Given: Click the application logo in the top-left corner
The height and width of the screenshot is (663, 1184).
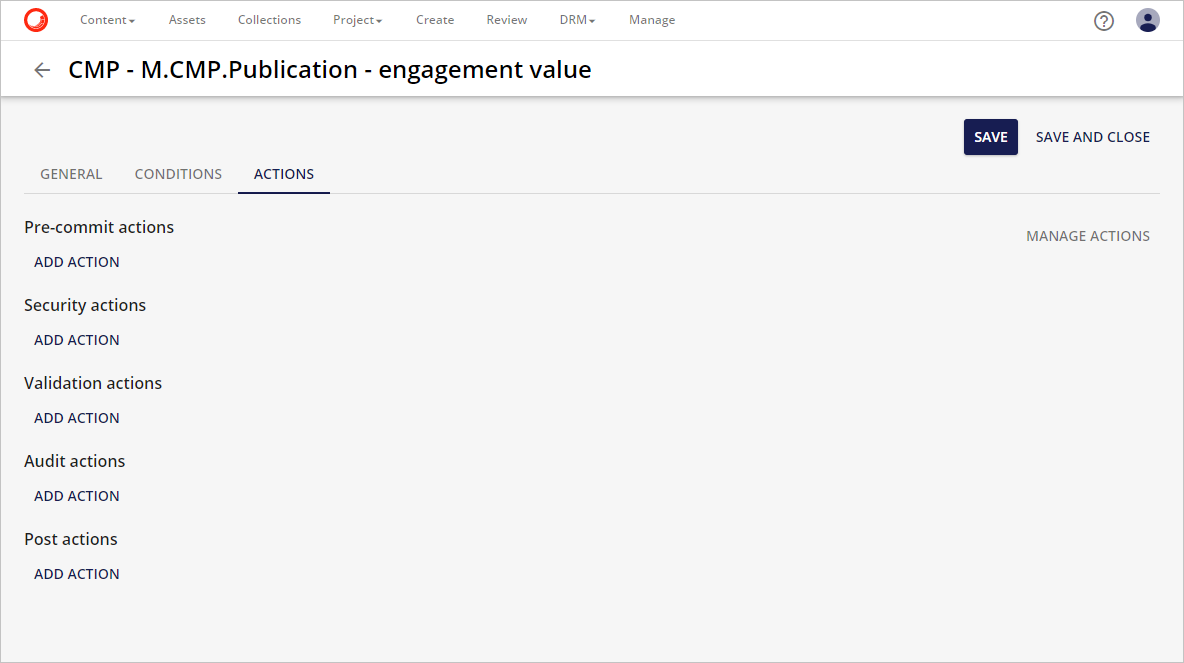Looking at the screenshot, I should click(x=35, y=19).
